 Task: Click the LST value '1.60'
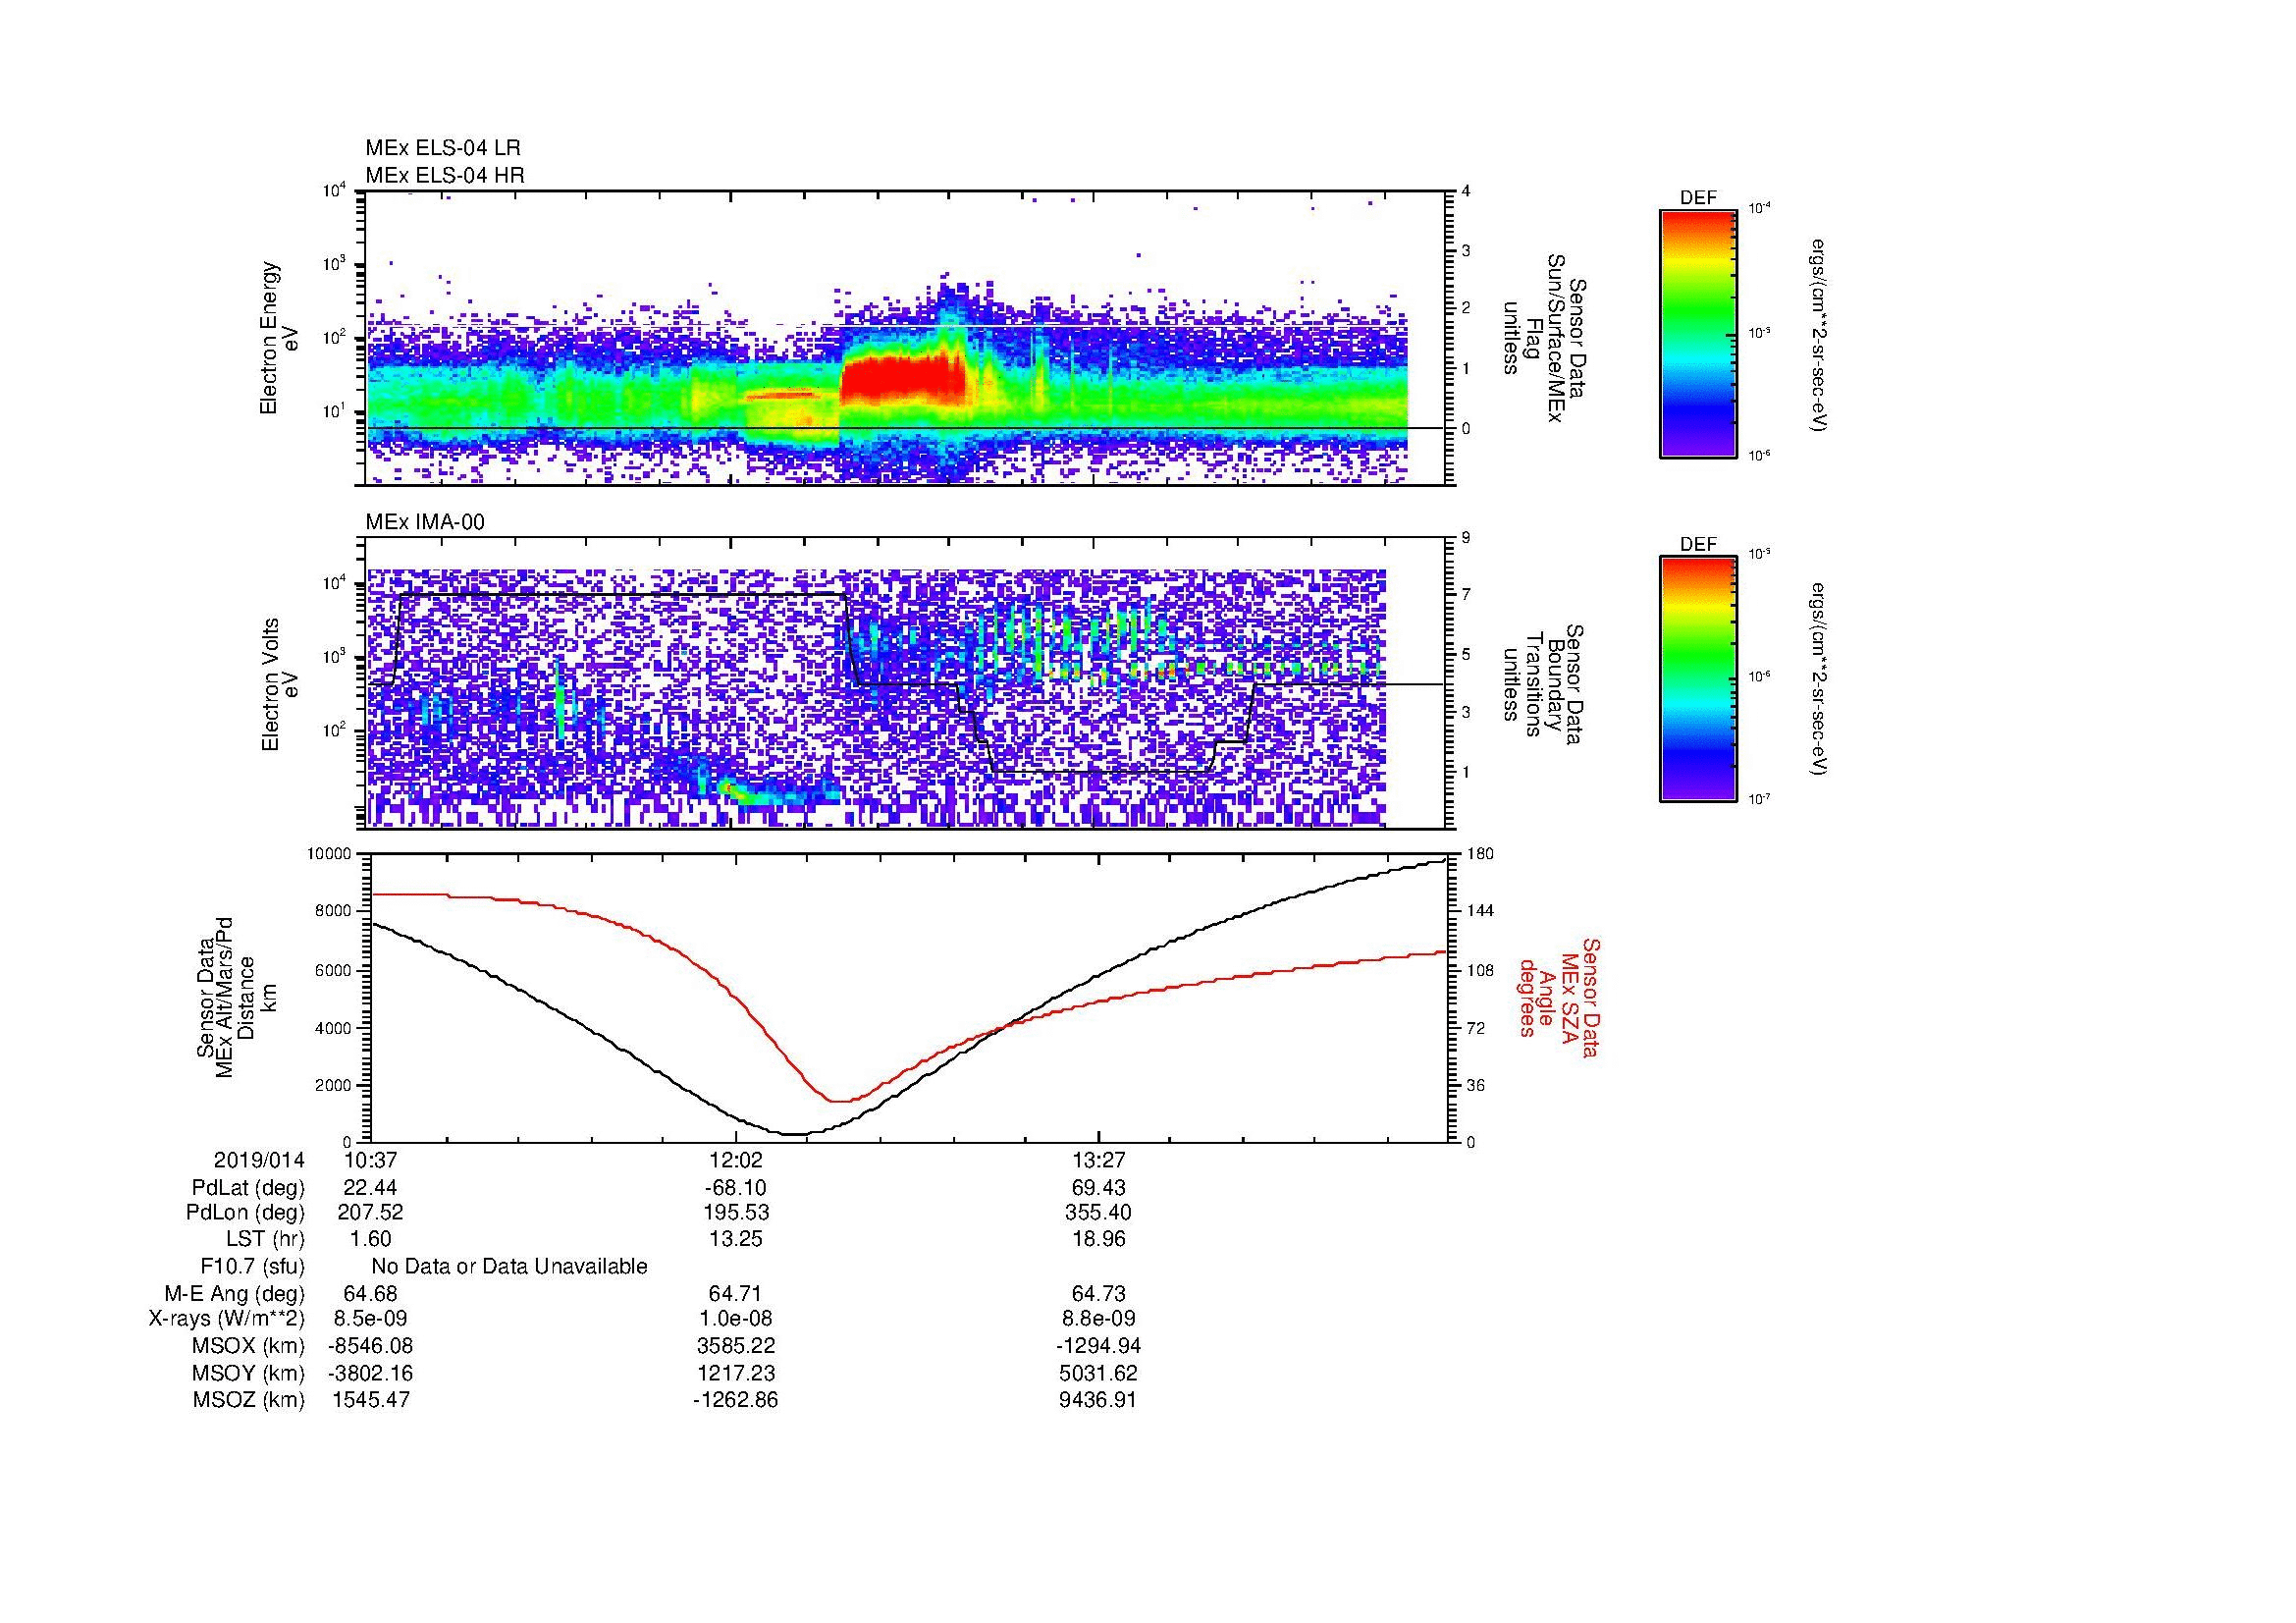370,1239
